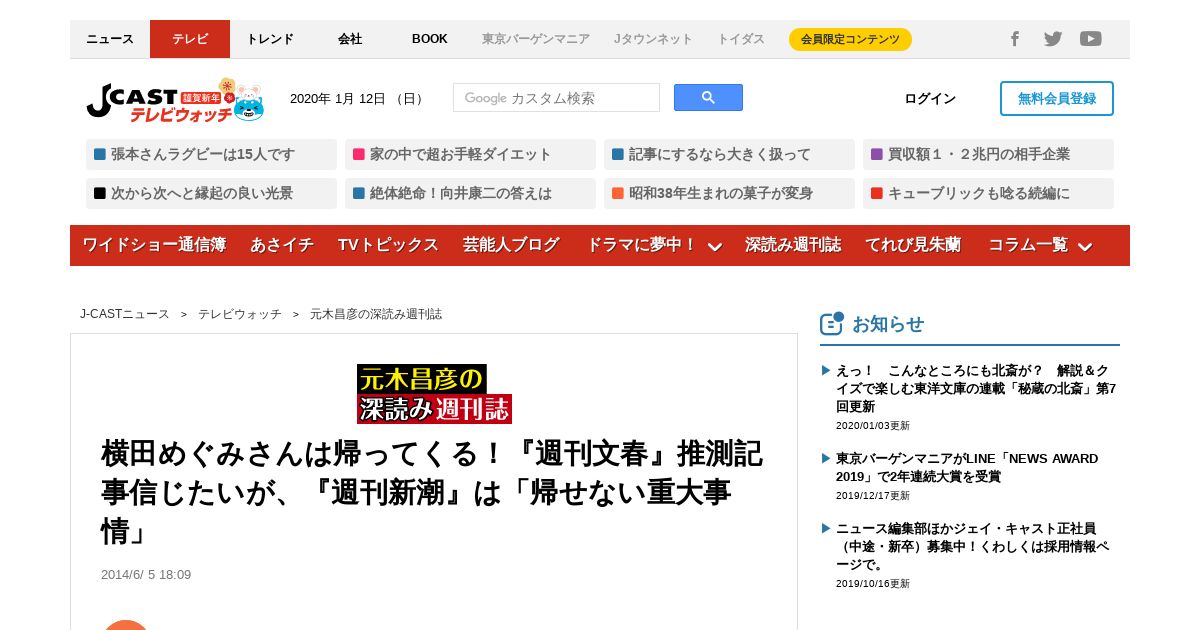Open 記事にするなら大きく扱って headline

[x=729, y=154]
